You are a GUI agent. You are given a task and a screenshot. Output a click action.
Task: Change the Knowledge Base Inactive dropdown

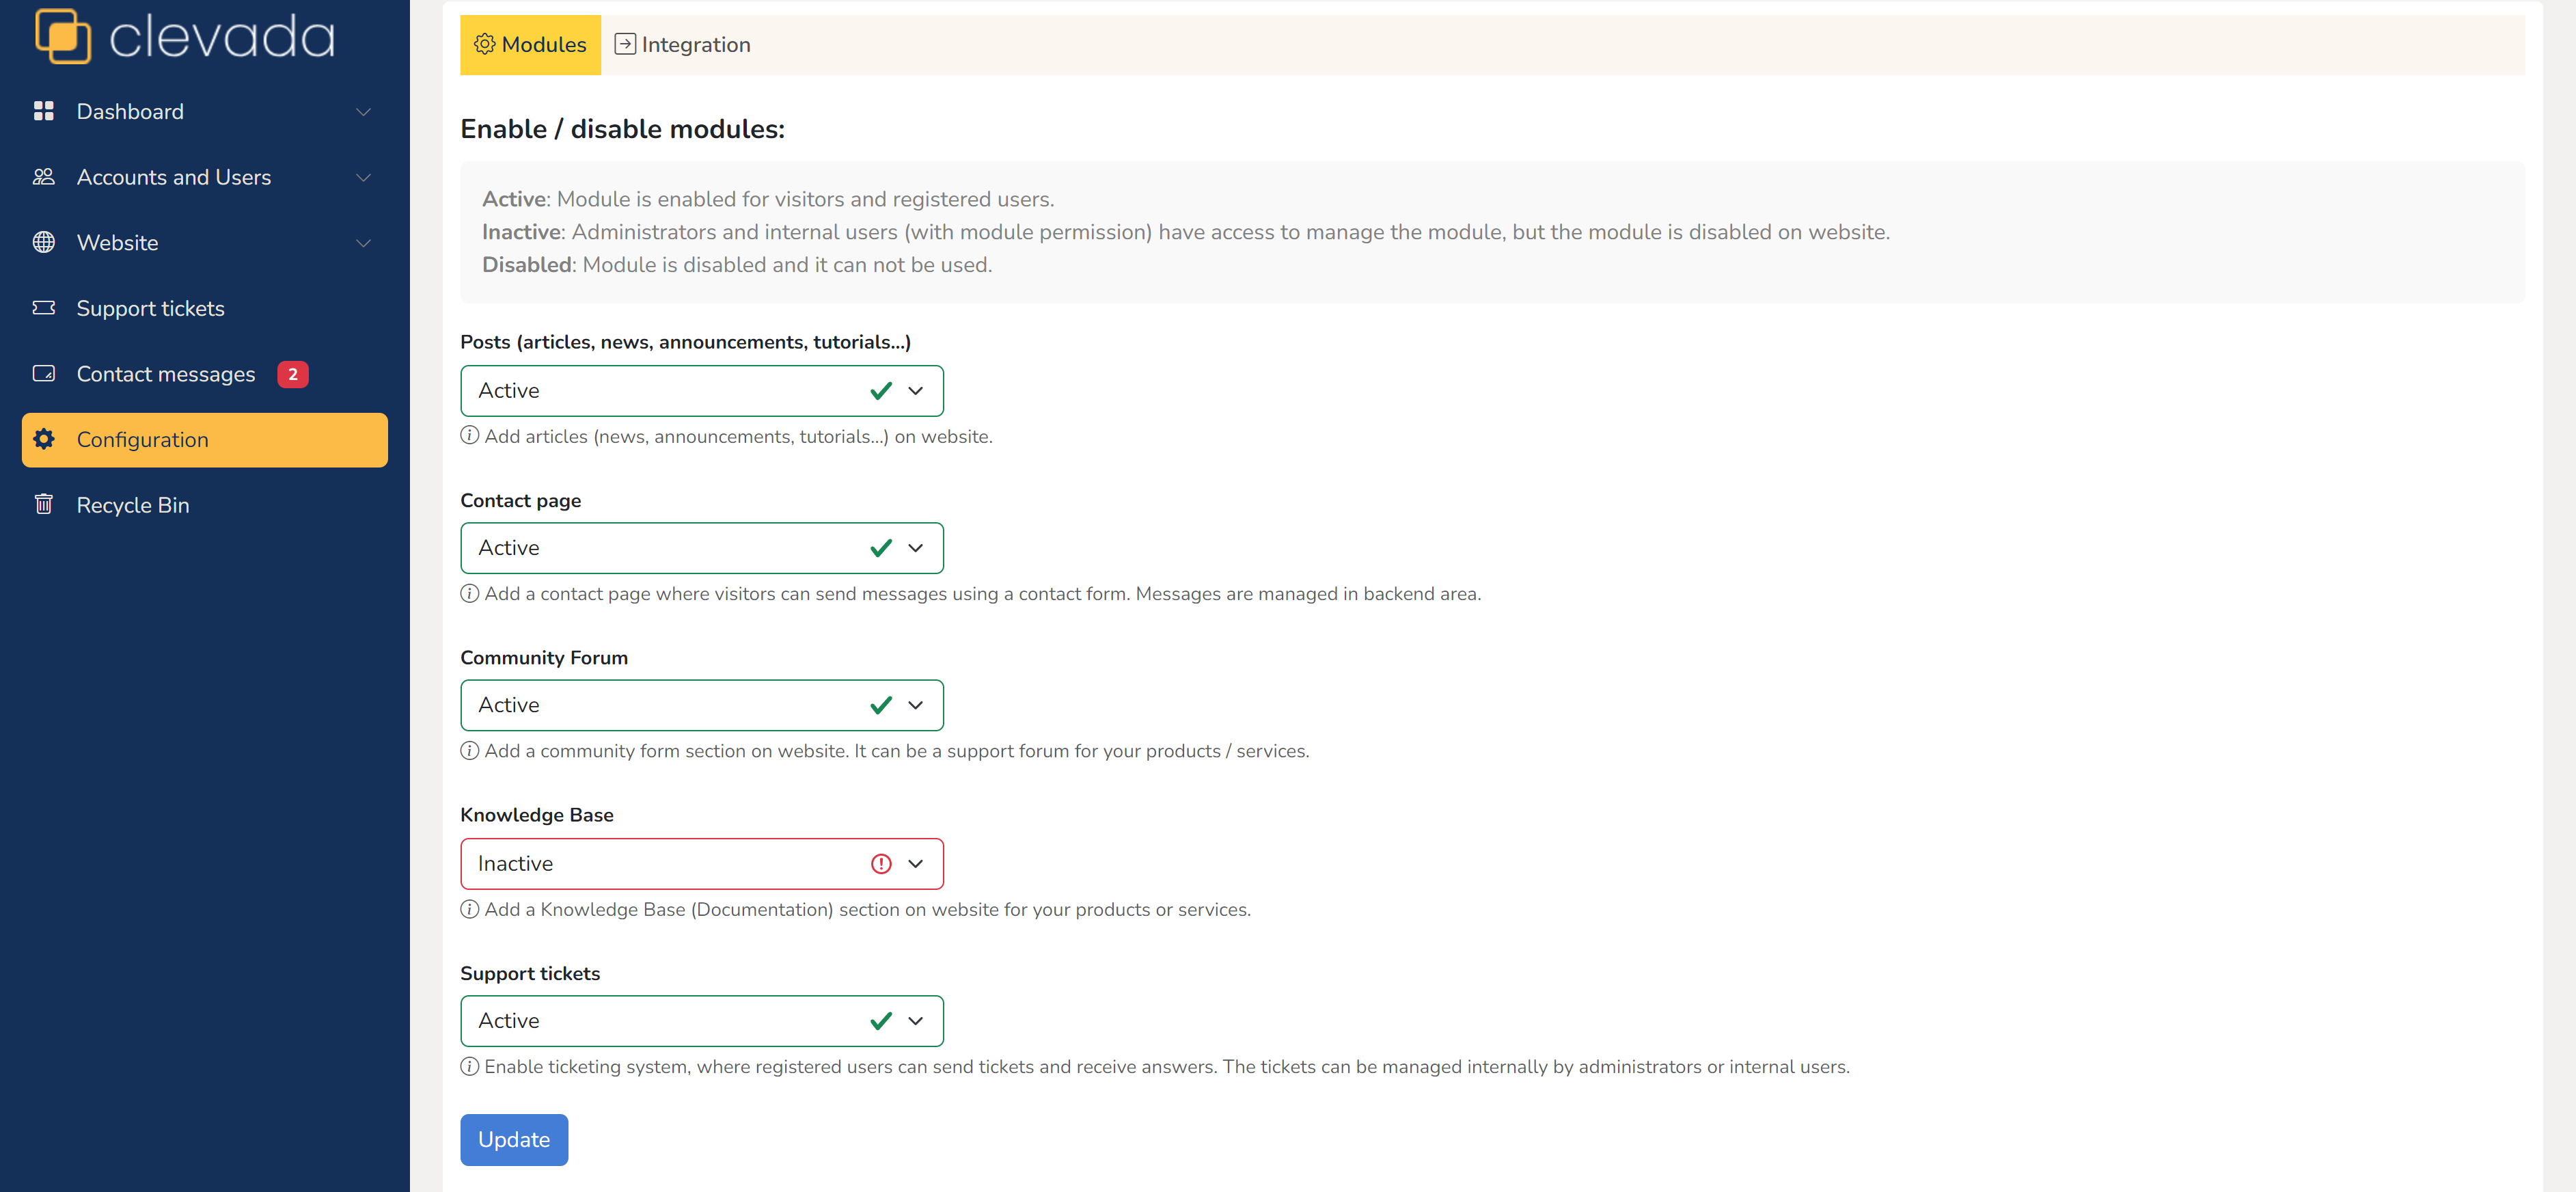[x=702, y=863]
